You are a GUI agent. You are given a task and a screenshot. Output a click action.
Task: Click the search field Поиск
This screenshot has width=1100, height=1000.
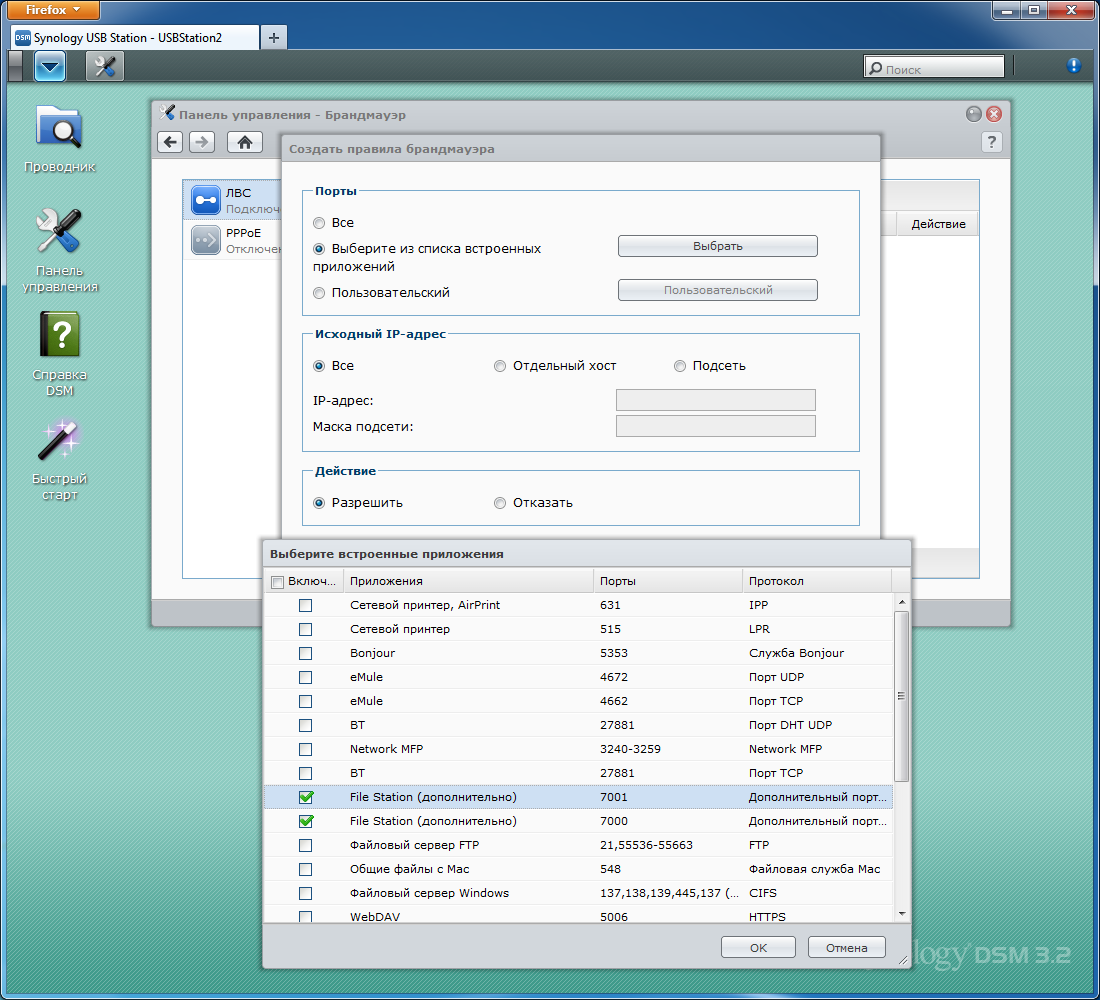[934, 68]
